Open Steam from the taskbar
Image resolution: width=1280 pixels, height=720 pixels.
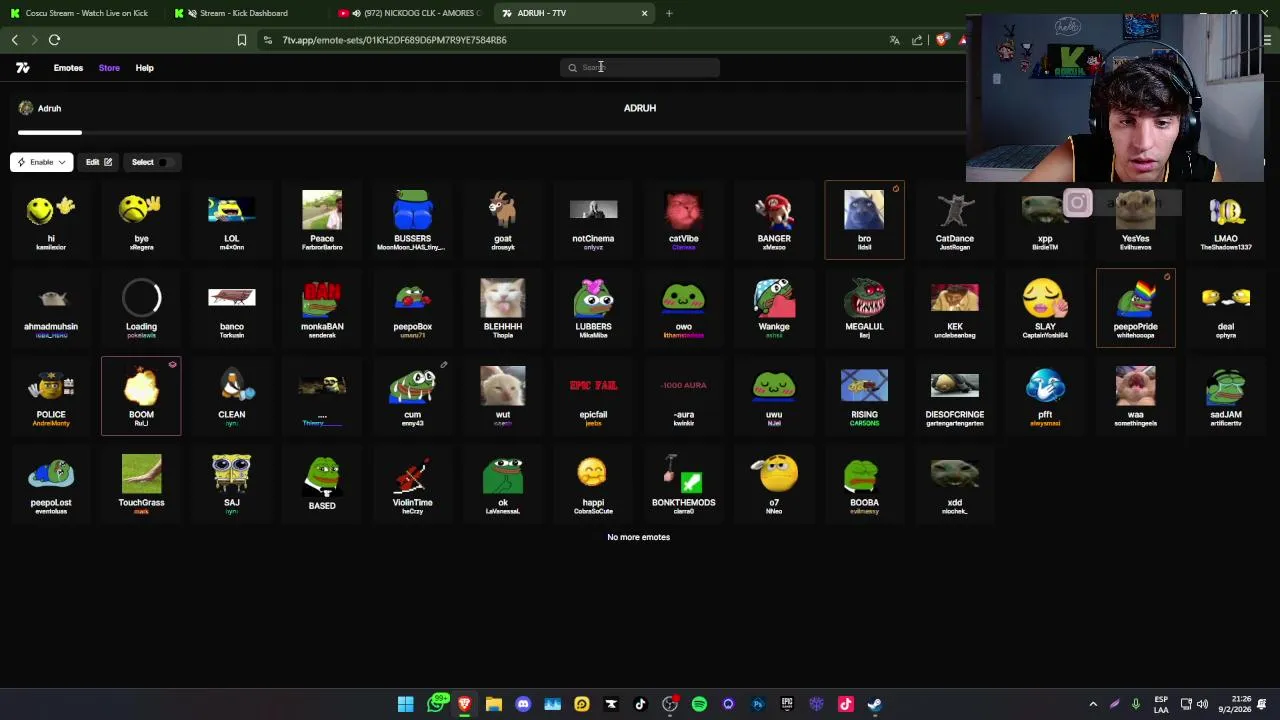[x=875, y=704]
